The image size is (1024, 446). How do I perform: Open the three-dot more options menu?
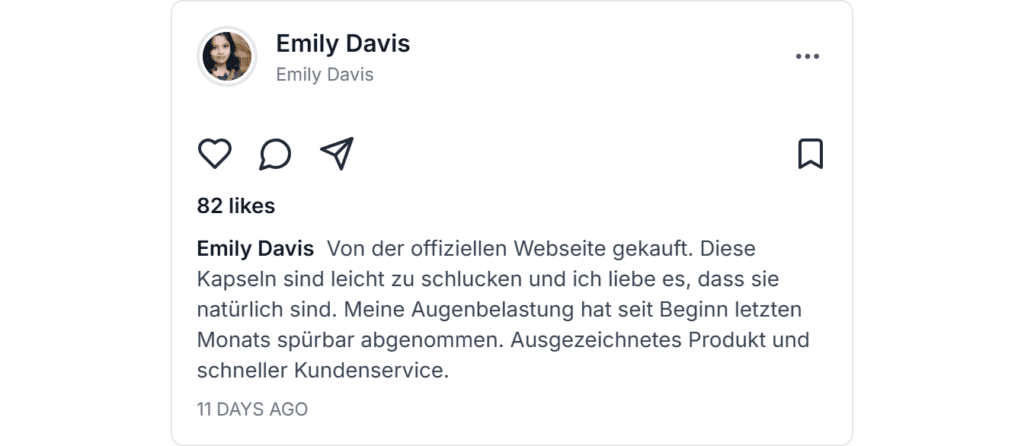coord(807,57)
